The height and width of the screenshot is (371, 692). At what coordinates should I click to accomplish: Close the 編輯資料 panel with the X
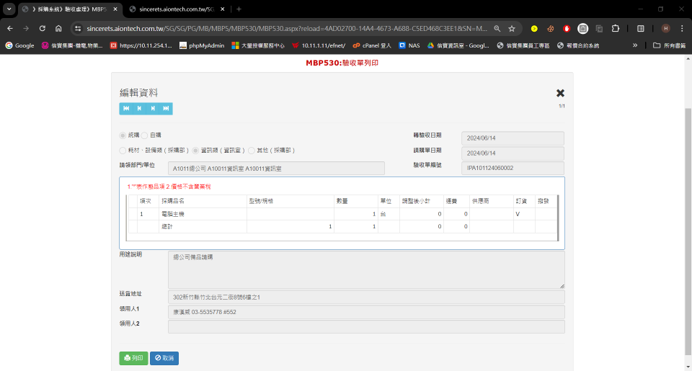pos(560,93)
